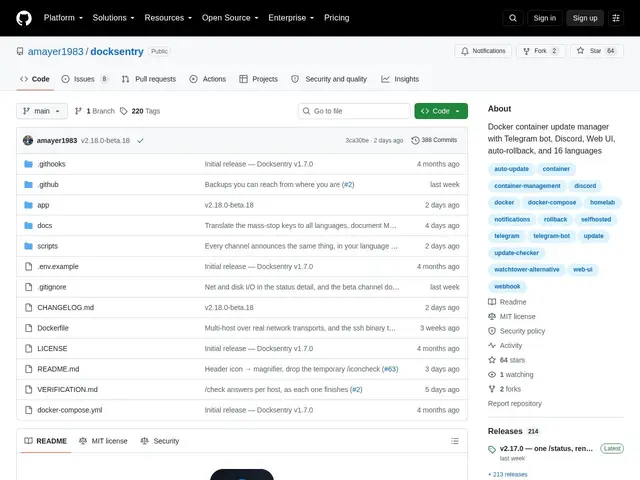
Task: Open the main branch selector dropdown
Action: tap(42, 111)
